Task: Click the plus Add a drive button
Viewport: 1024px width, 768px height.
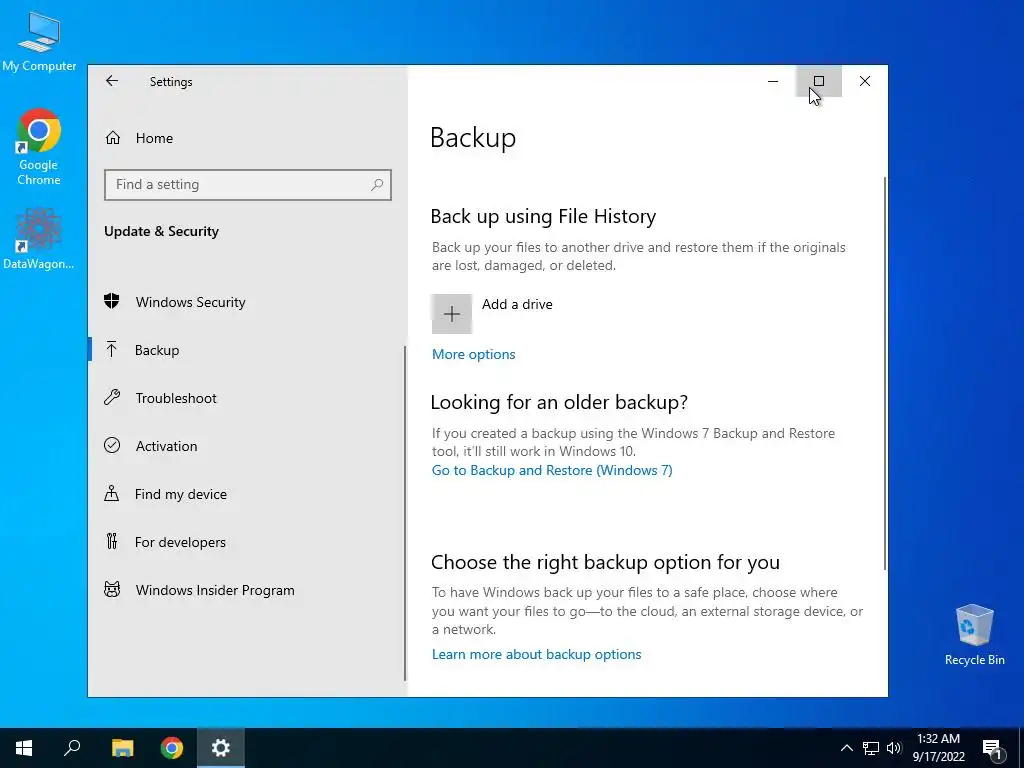Action: (451, 314)
